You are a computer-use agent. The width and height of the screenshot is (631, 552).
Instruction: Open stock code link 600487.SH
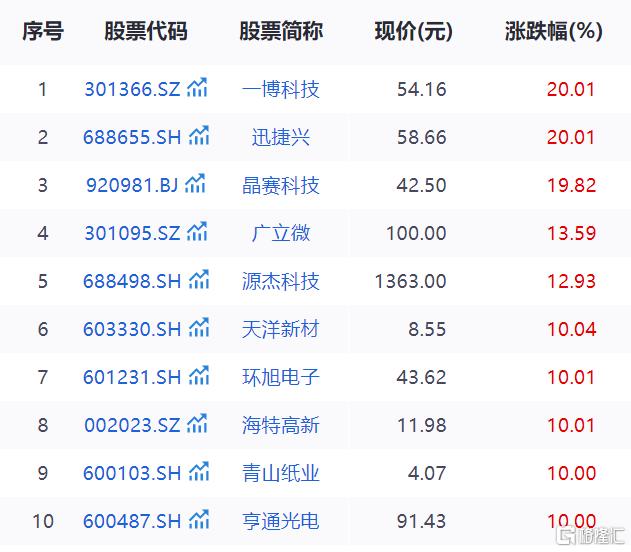[x=132, y=521]
